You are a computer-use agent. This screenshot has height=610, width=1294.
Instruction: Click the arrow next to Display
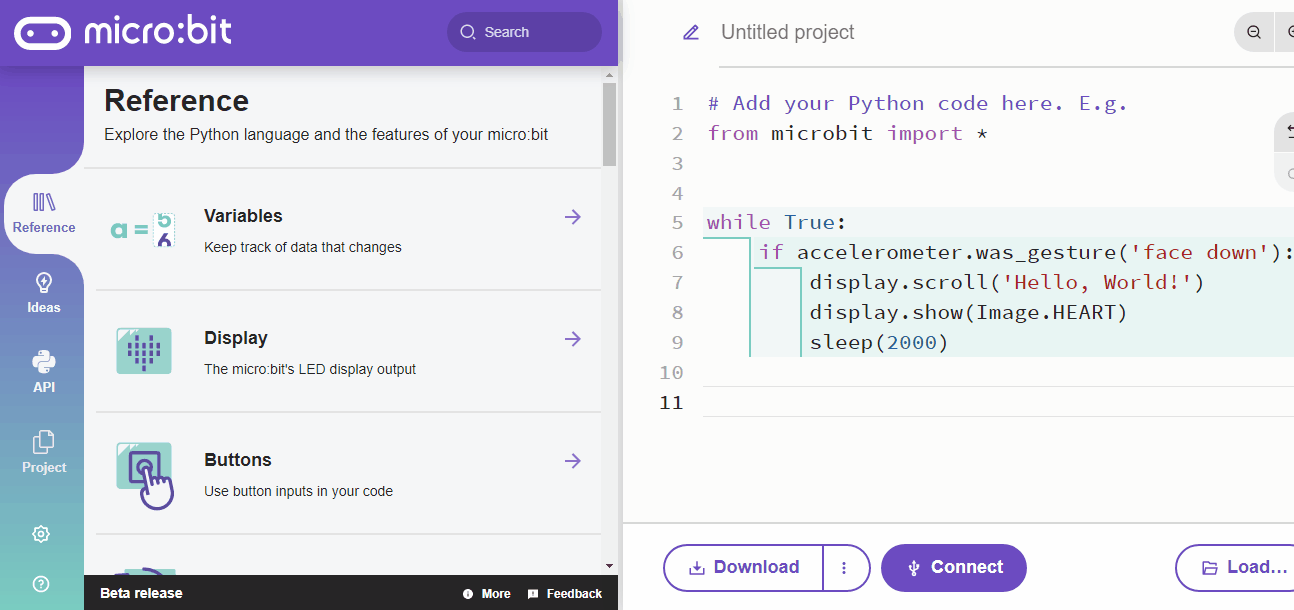(x=573, y=339)
